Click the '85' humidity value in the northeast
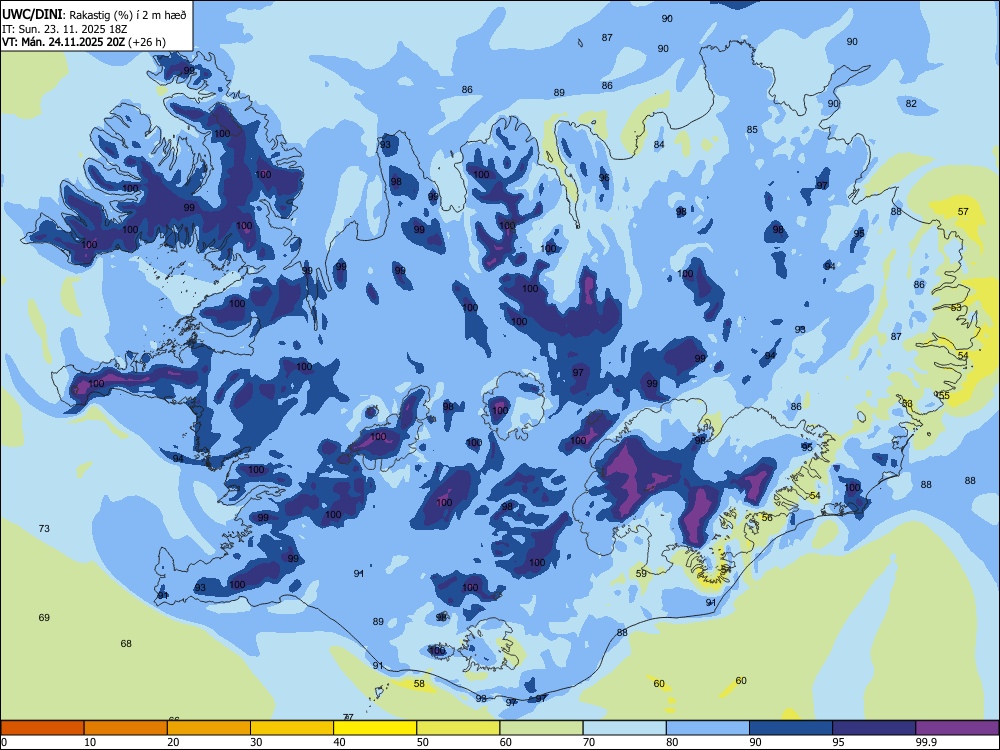Image resolution: width=1000 pixels, height=750 pixels. 753,129
